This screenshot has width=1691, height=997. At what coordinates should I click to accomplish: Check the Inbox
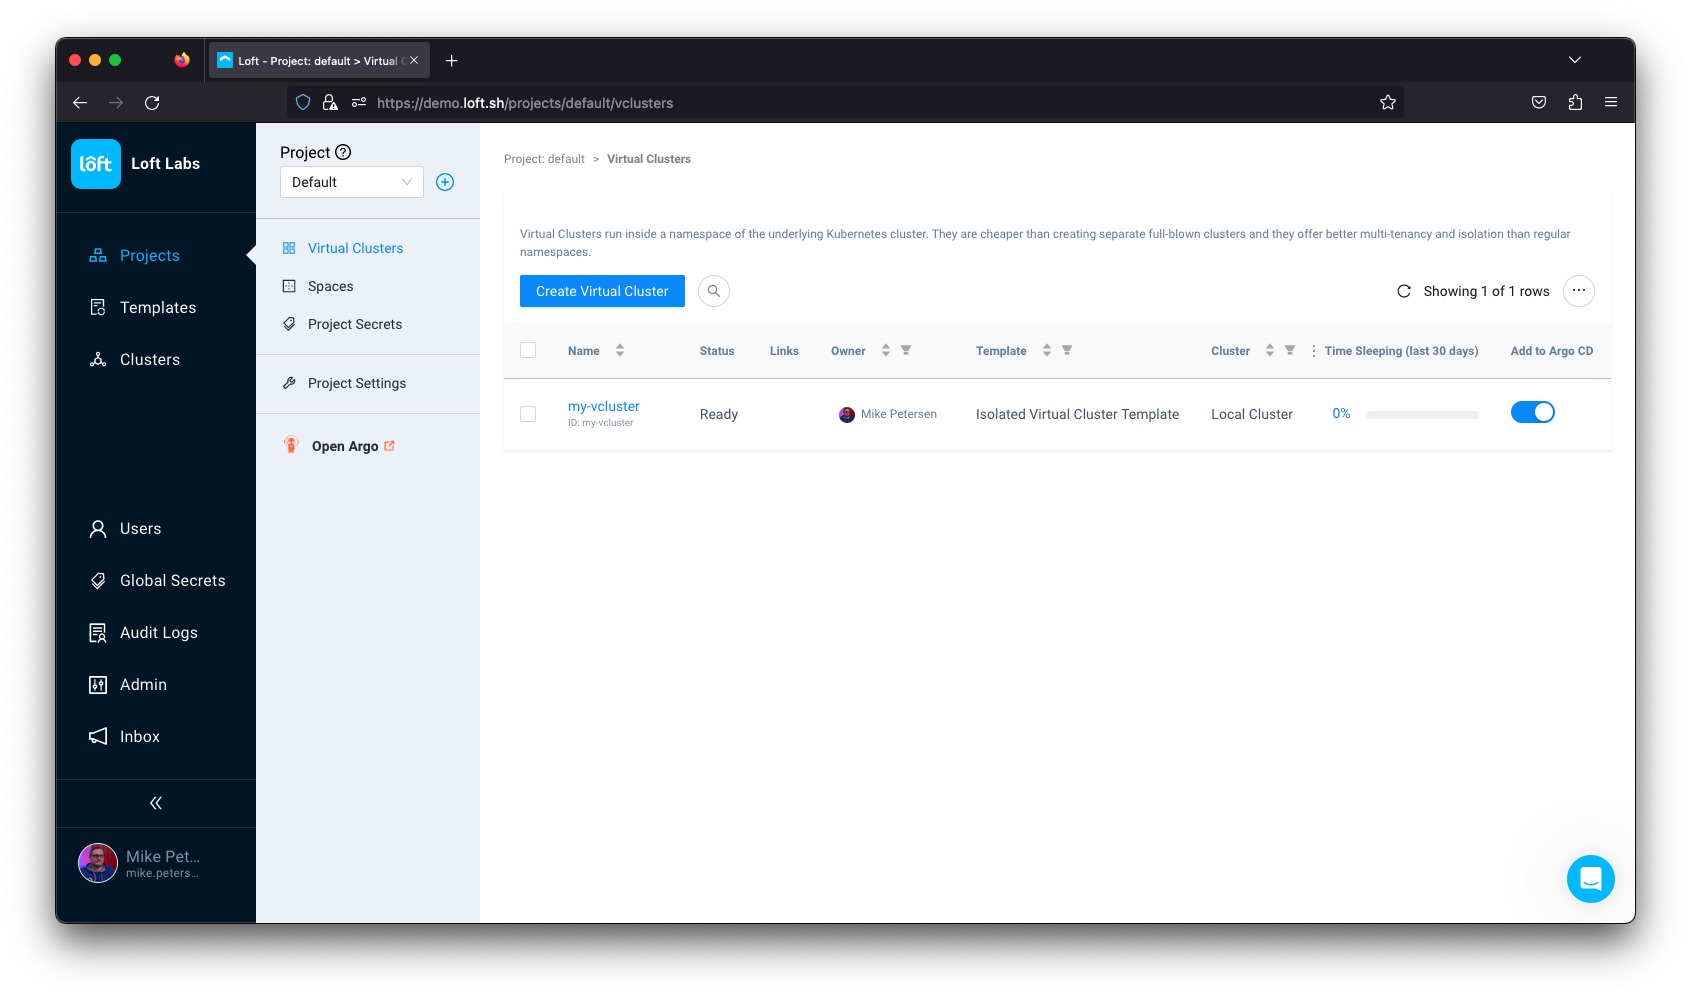point(139,736)
